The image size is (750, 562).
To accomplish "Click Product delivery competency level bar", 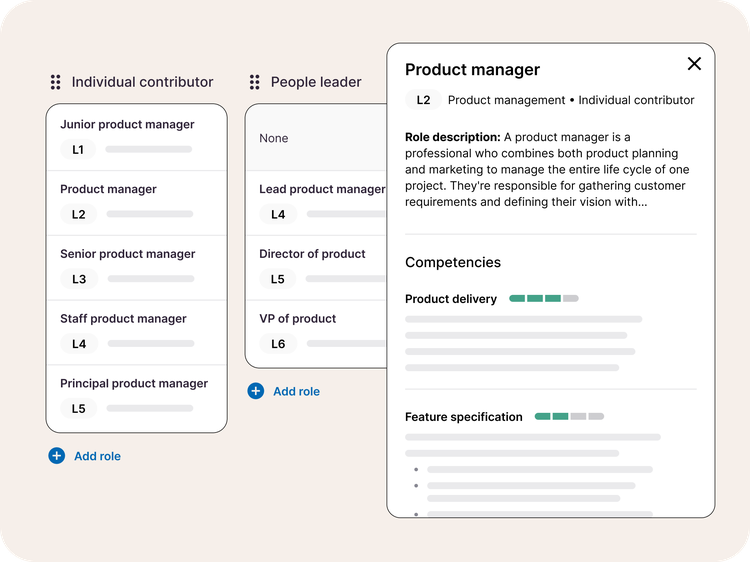I will pos(543,298).
